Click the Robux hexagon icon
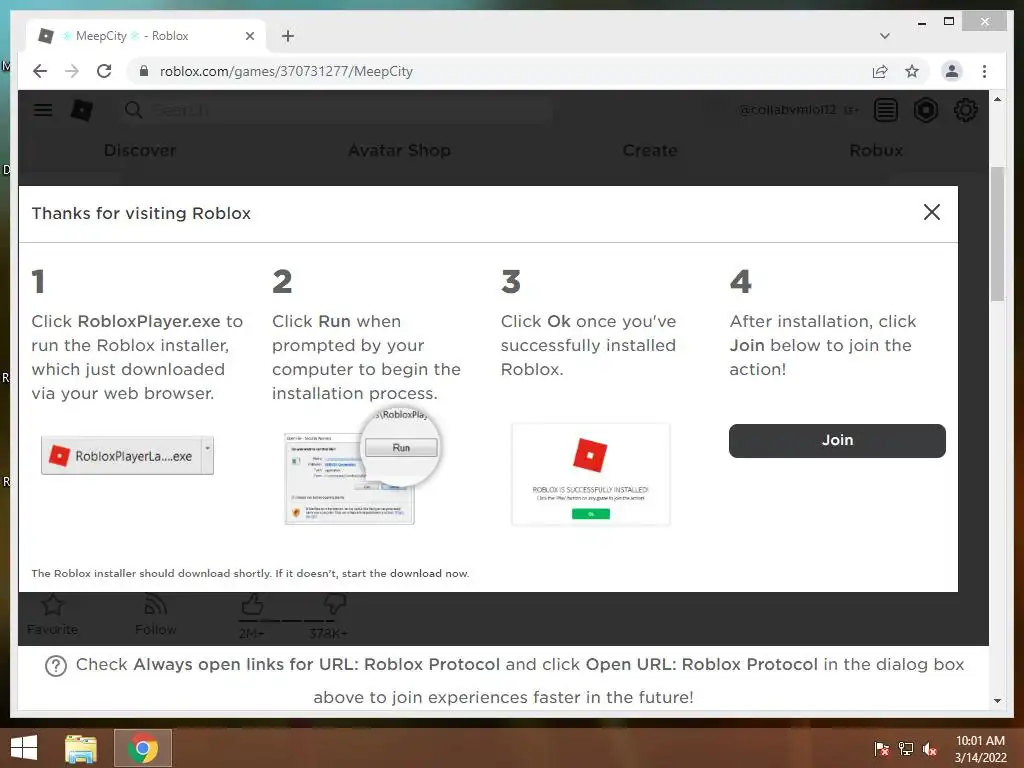This screenshot has width=1024, height=768. coord(925,110)
